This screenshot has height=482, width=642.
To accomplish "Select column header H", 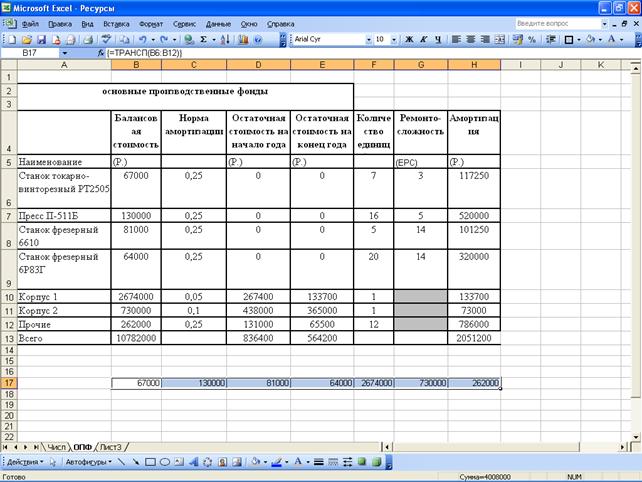I will [x=474, y=65].
